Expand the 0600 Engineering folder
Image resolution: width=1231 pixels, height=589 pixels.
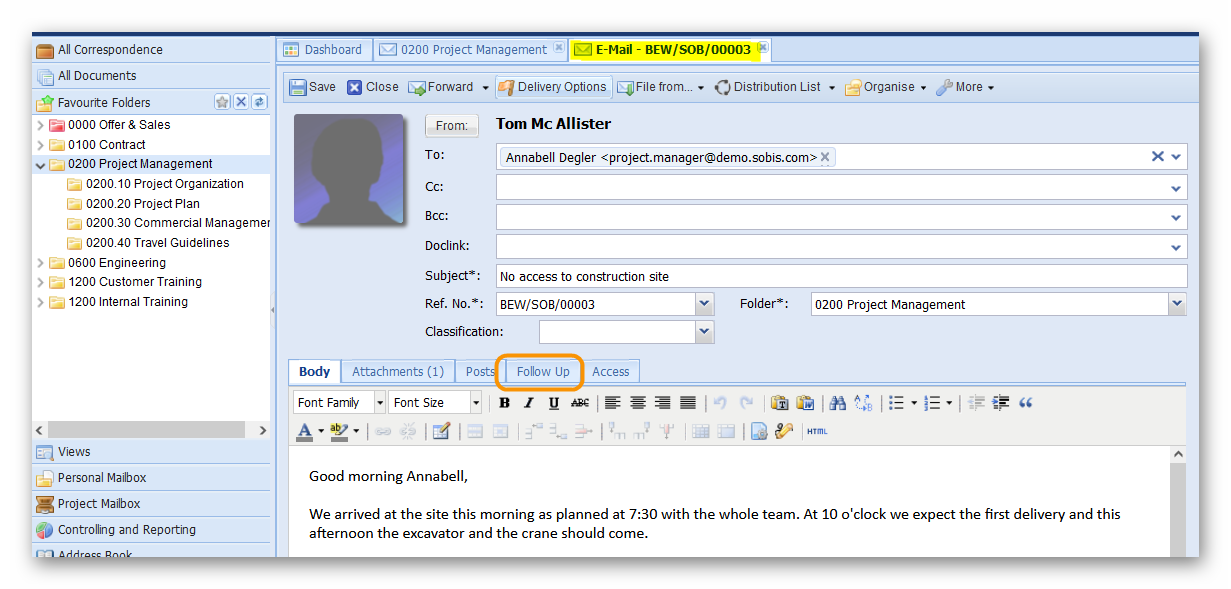point(40,263)
